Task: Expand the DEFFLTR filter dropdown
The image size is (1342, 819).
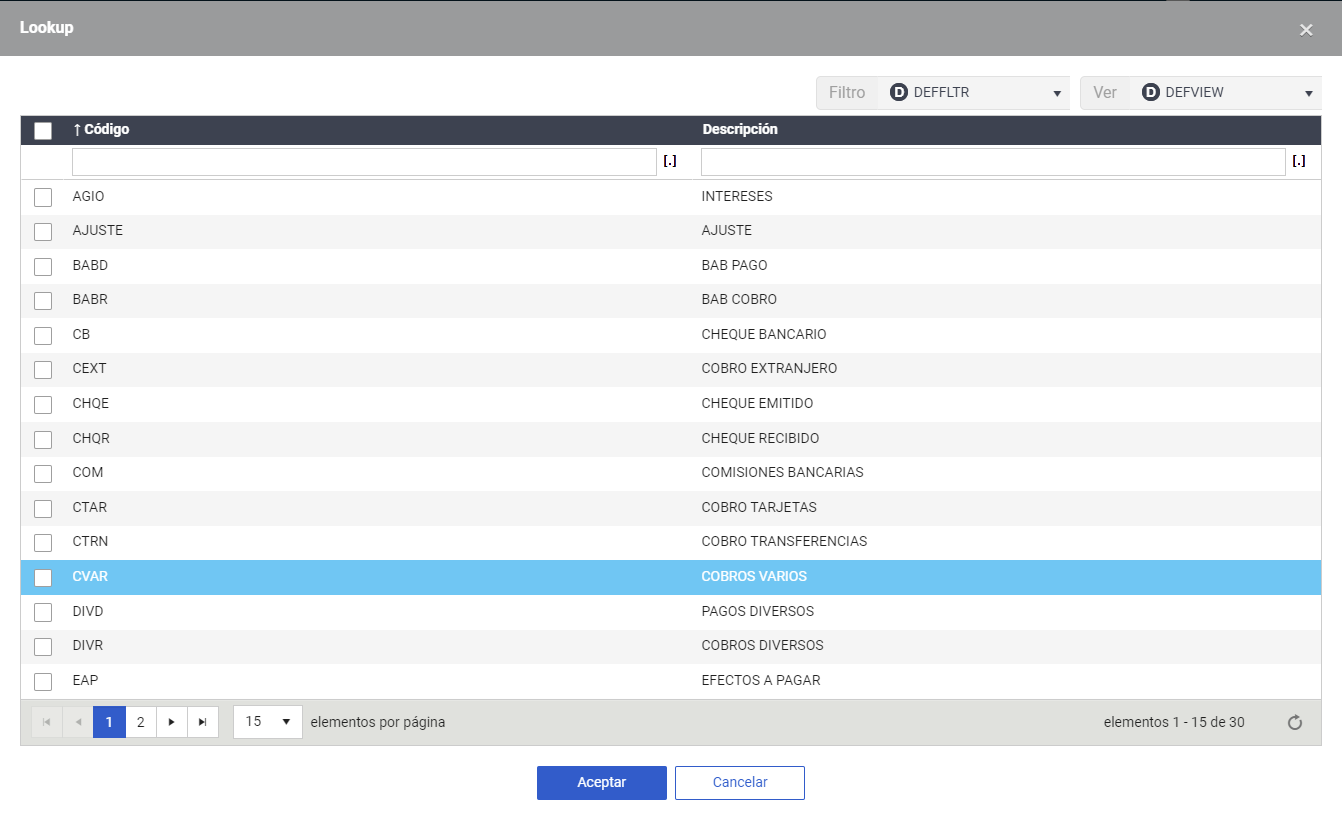Action: click(1057, 93)
